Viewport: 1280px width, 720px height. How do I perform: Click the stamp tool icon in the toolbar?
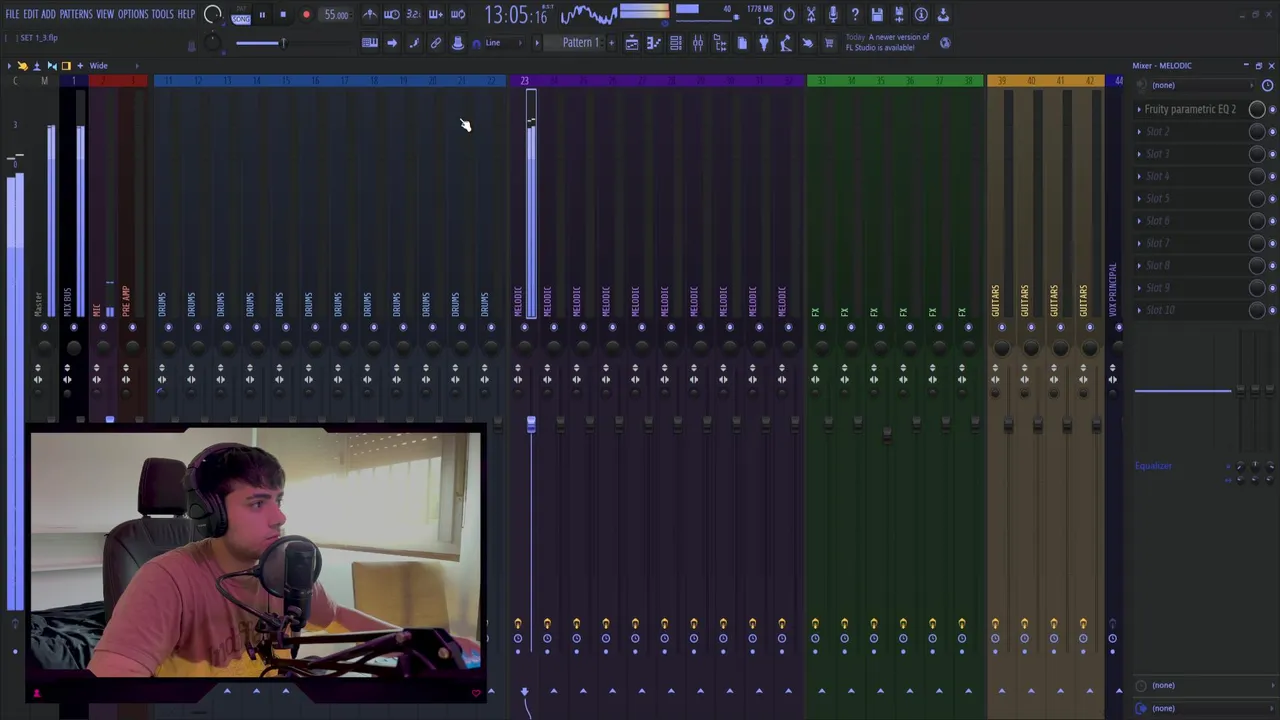pyautogui.click(x=458, y=43)
